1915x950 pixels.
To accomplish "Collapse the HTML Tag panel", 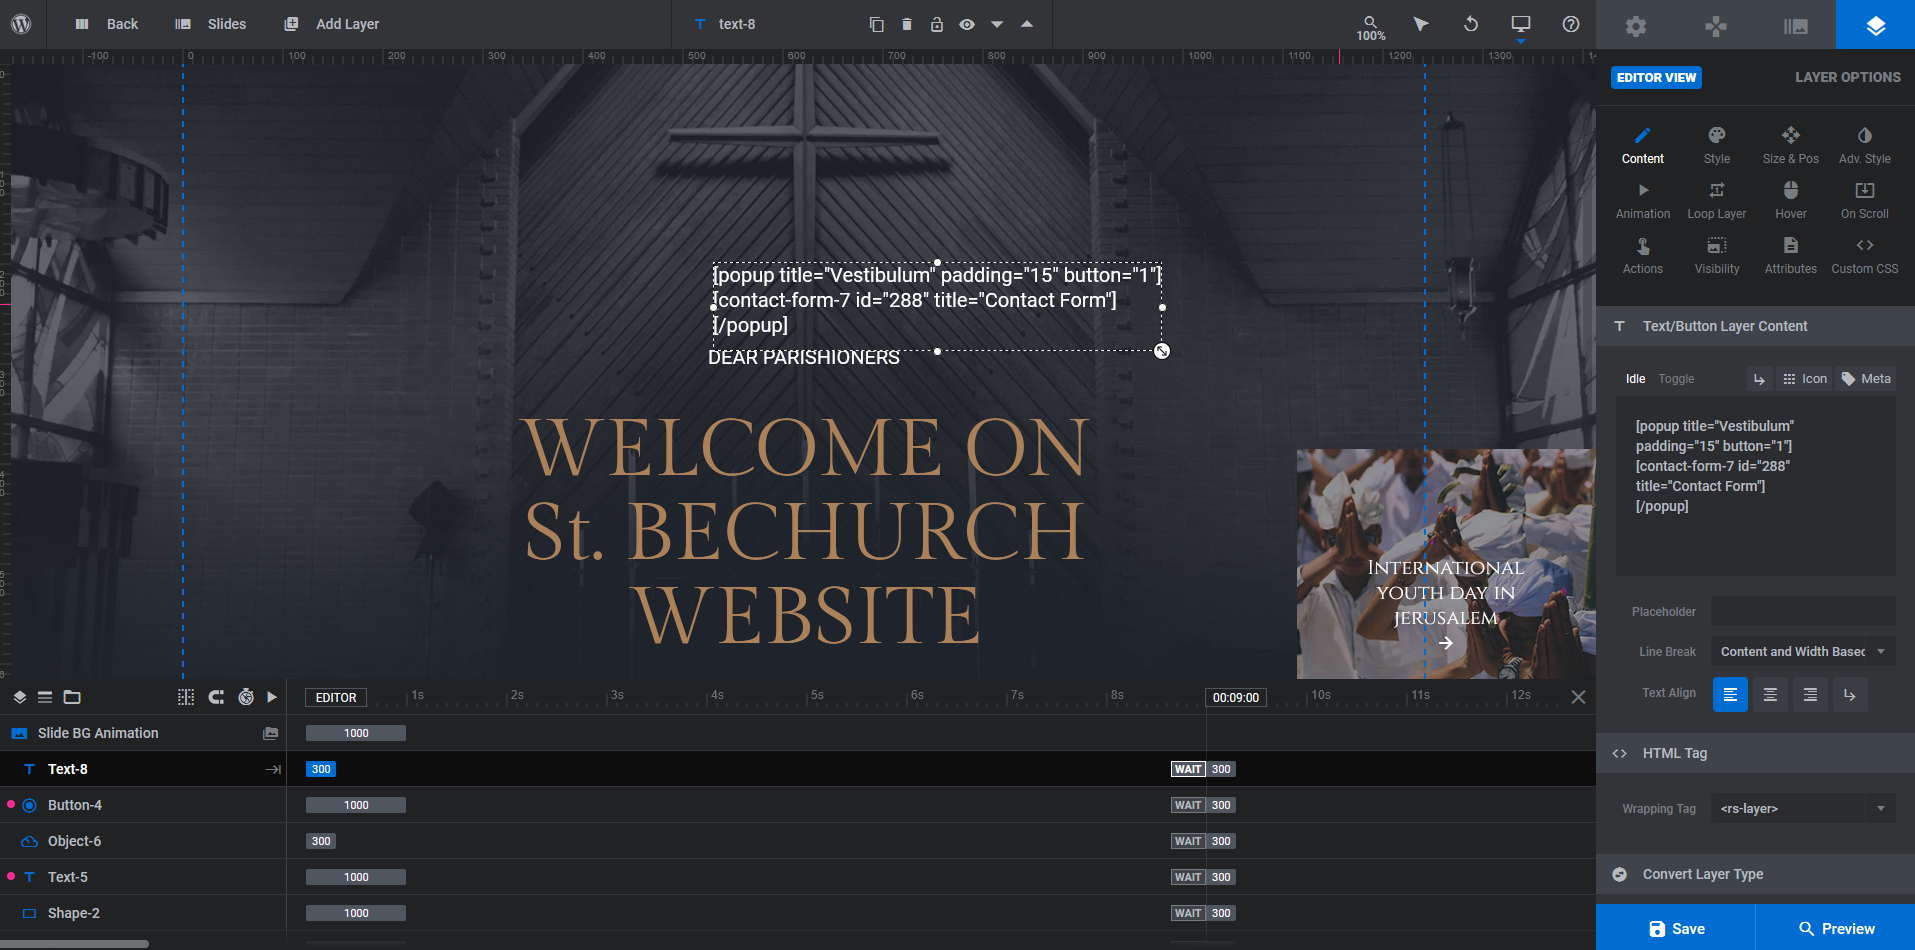I will tap(1755, 753).
